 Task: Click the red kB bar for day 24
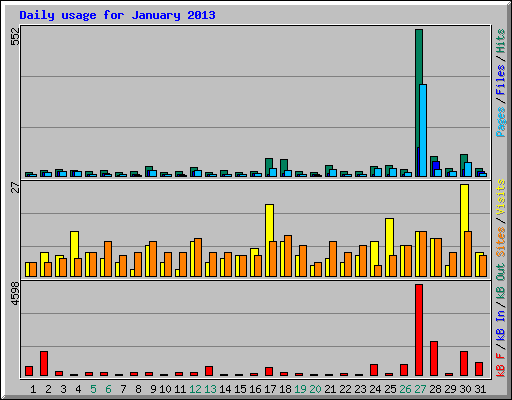point(374,370)
